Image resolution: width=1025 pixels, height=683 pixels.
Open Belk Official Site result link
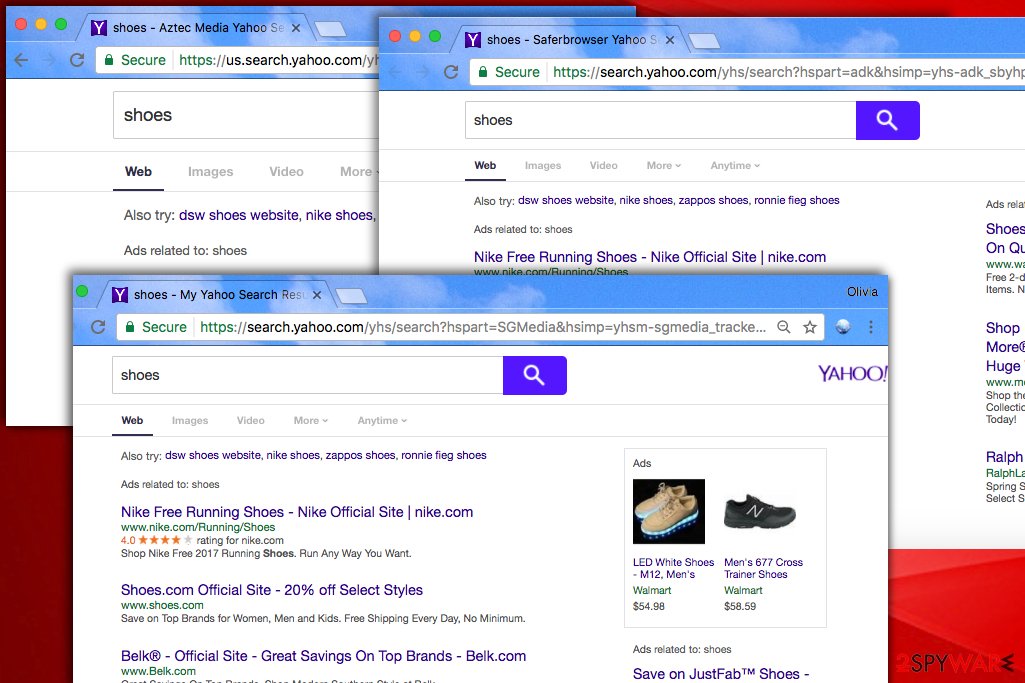click(x=324, y=656)
